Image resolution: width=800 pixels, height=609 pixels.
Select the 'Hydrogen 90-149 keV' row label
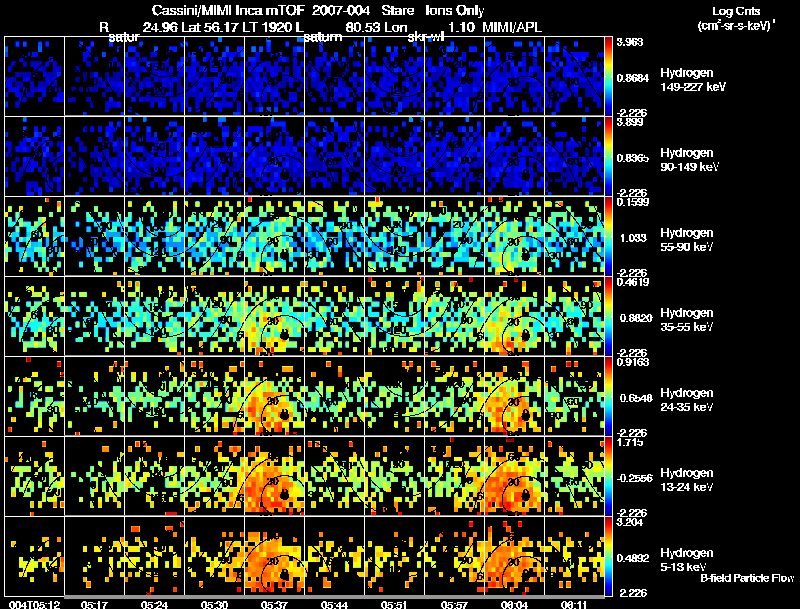coord(690,160)
